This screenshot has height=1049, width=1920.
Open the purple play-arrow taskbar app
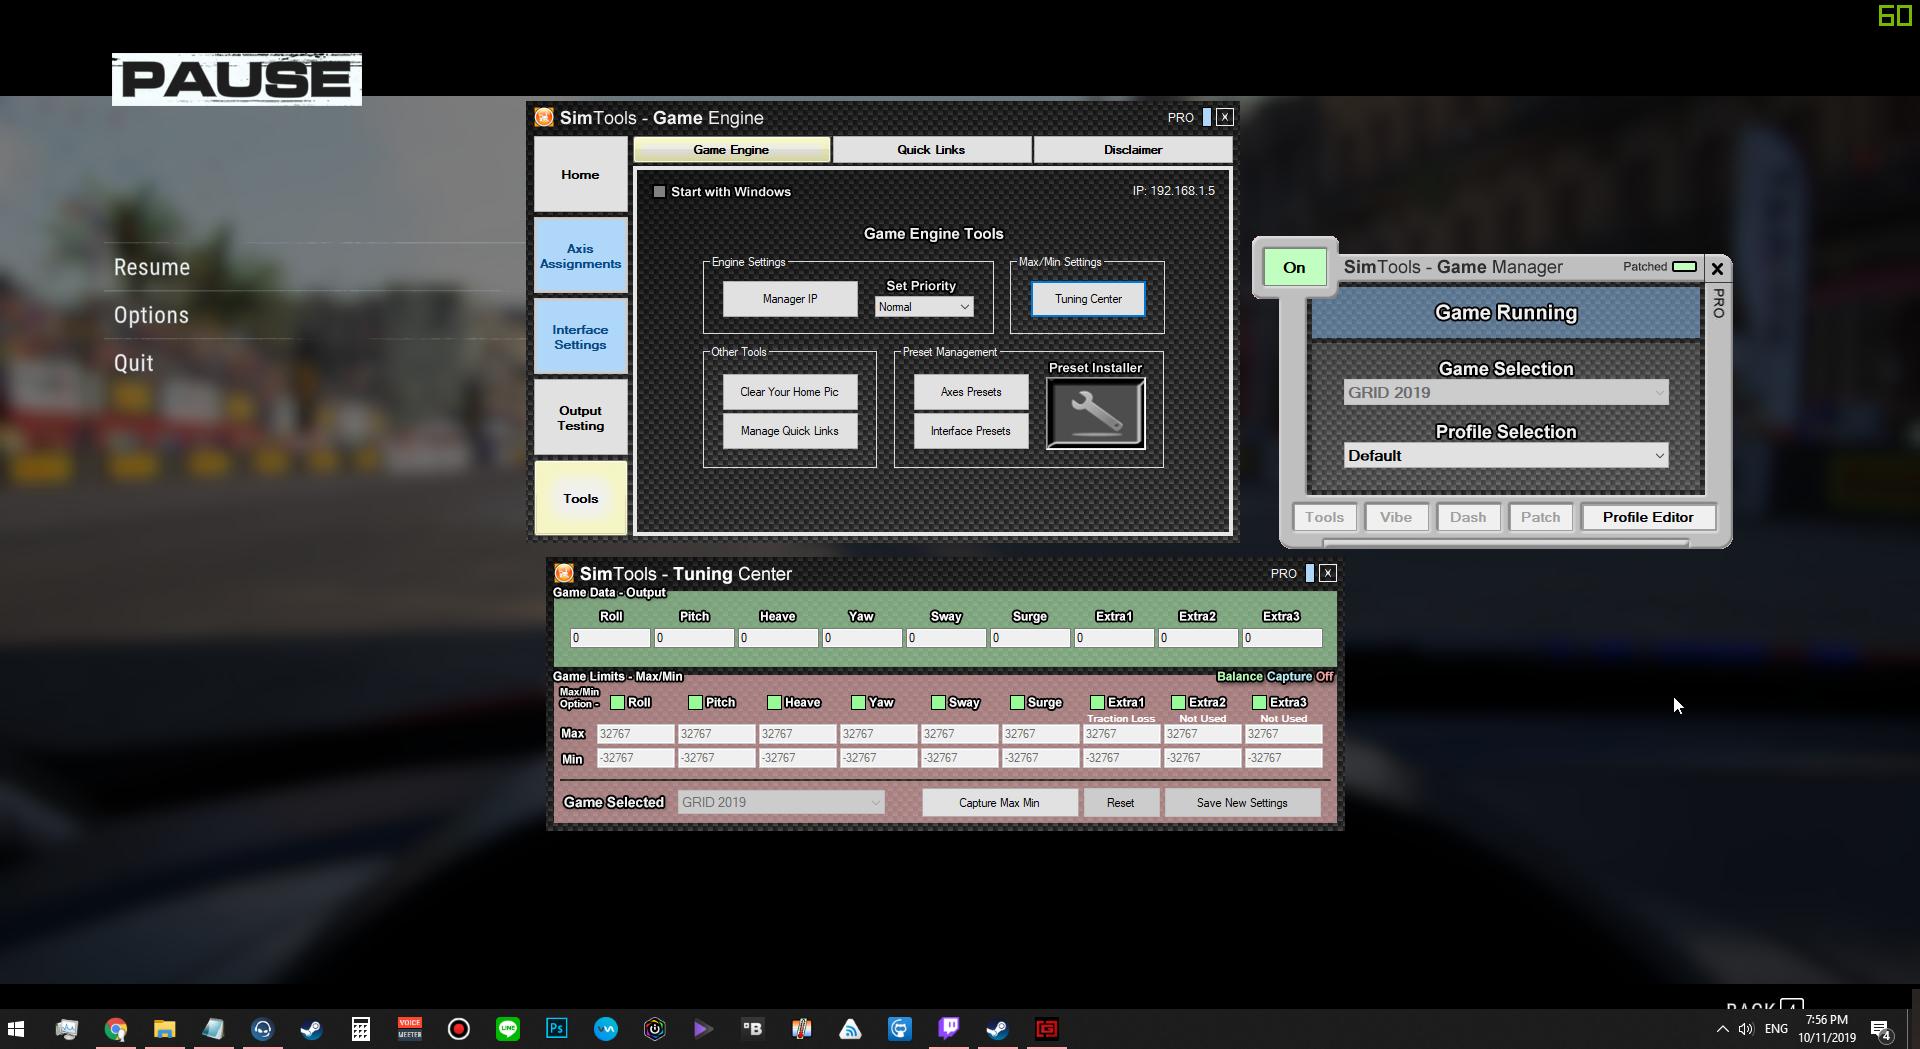[704, 1028]
